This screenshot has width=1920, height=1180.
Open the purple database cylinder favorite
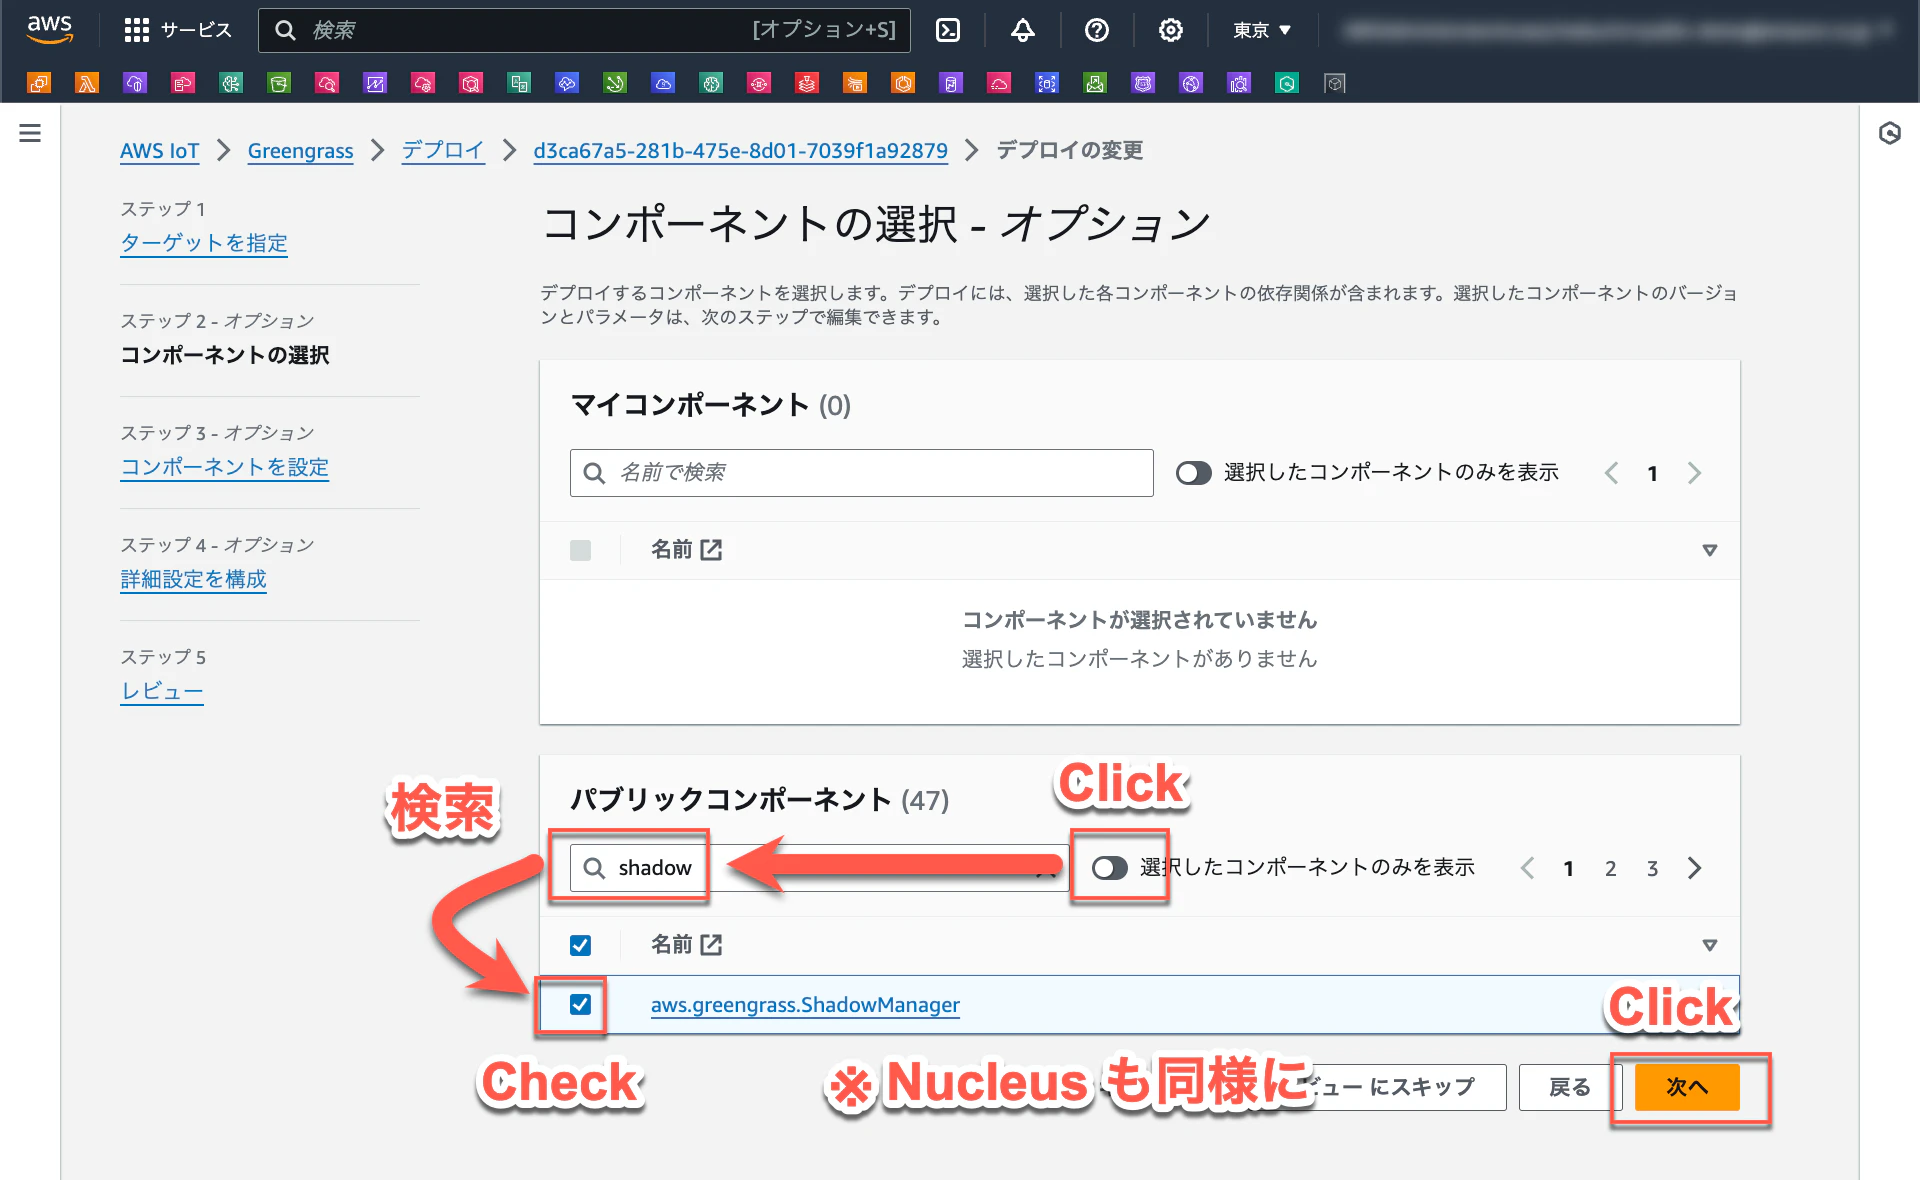(x=951, y=83)
